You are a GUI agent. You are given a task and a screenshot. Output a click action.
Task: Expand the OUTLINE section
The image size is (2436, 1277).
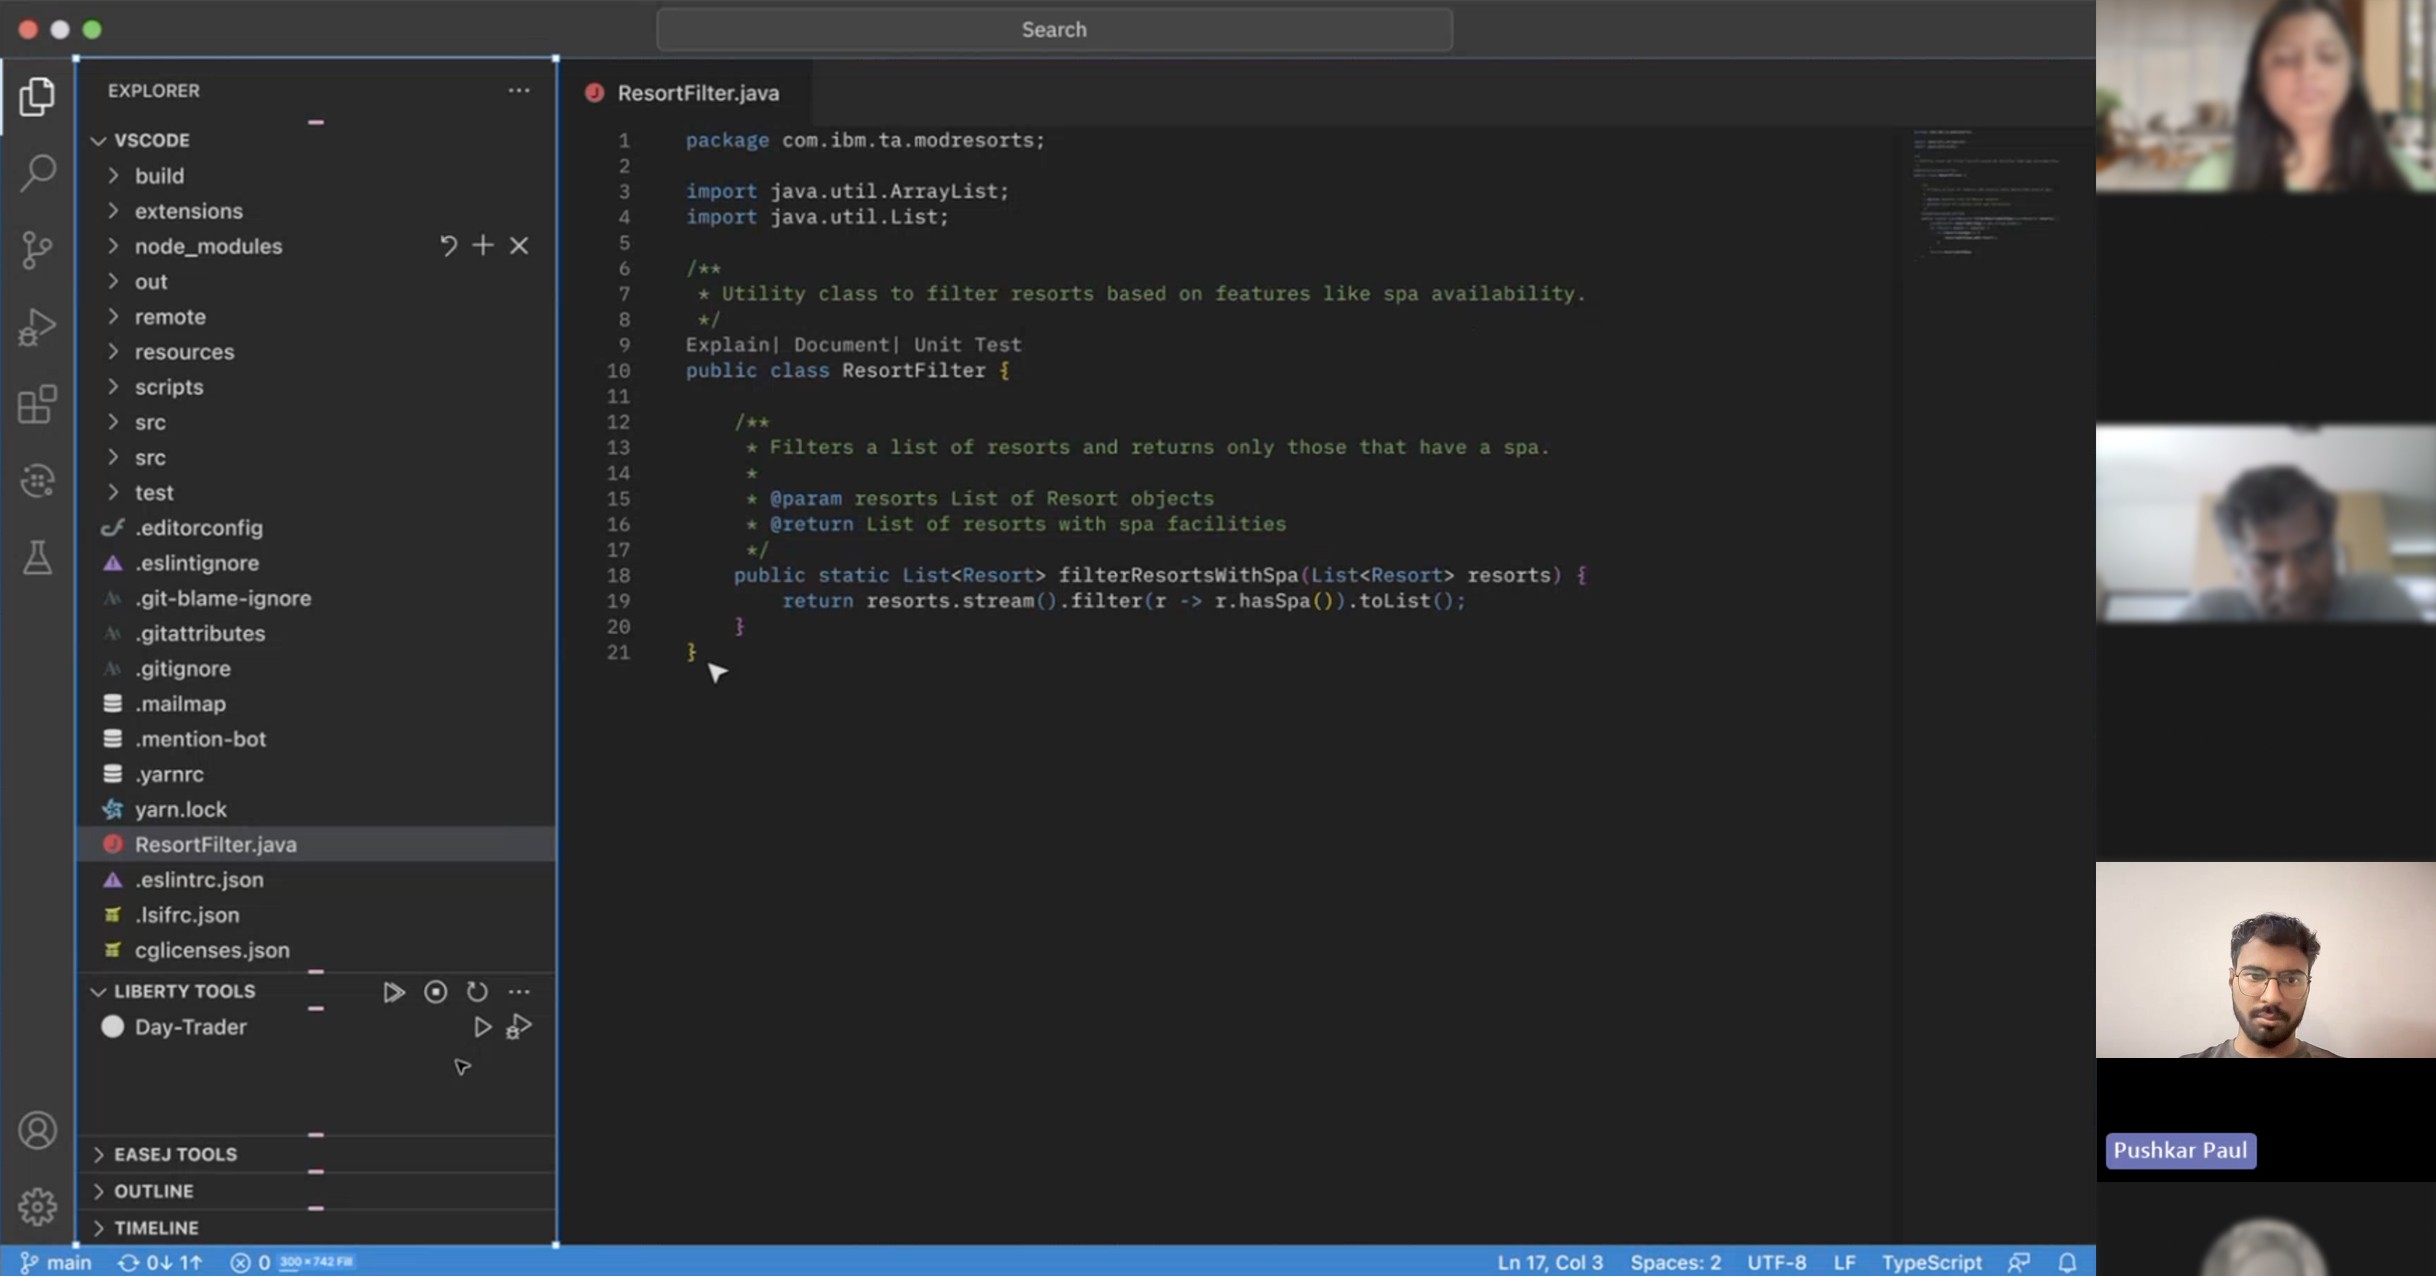(153, 1191)
